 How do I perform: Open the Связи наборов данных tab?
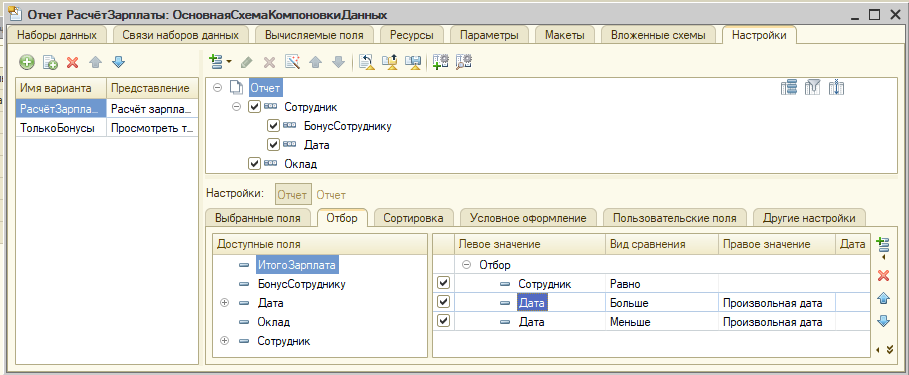click(180, 35)
